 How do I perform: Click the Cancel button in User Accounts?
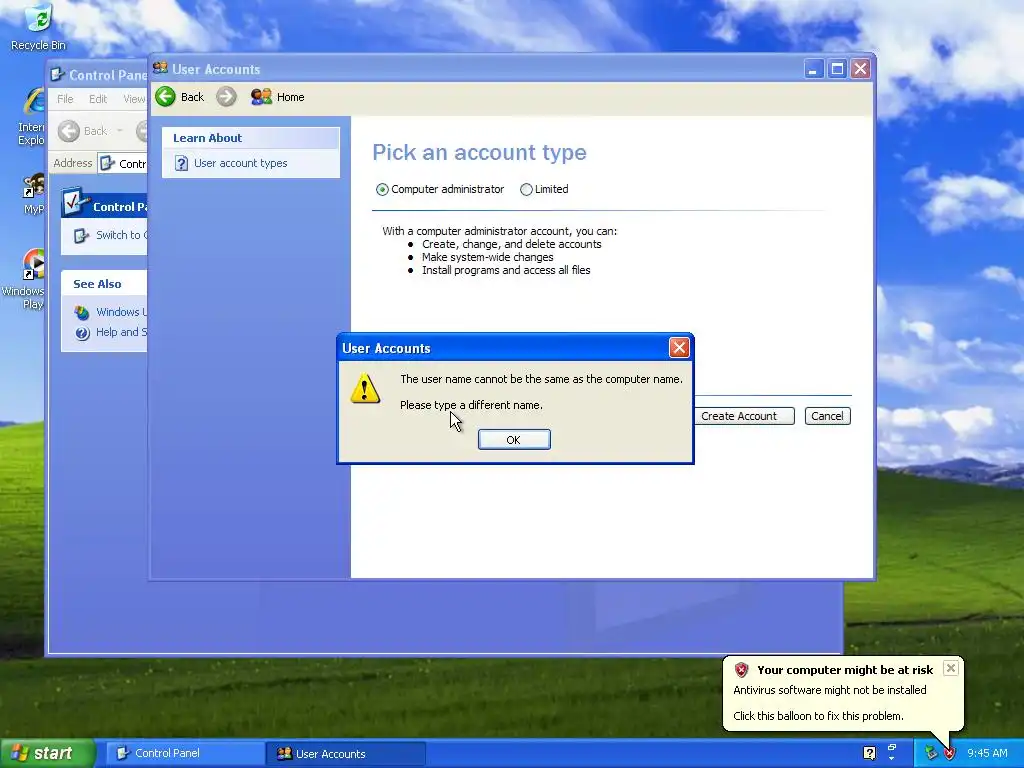pyautogui.click(x=827, y=416)
